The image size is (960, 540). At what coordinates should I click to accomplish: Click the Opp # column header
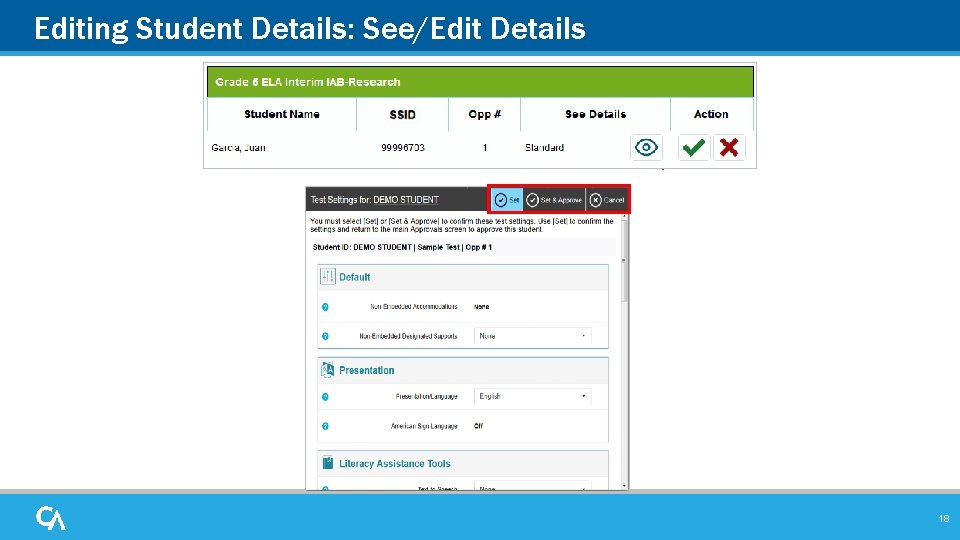[x=484, y=114]
